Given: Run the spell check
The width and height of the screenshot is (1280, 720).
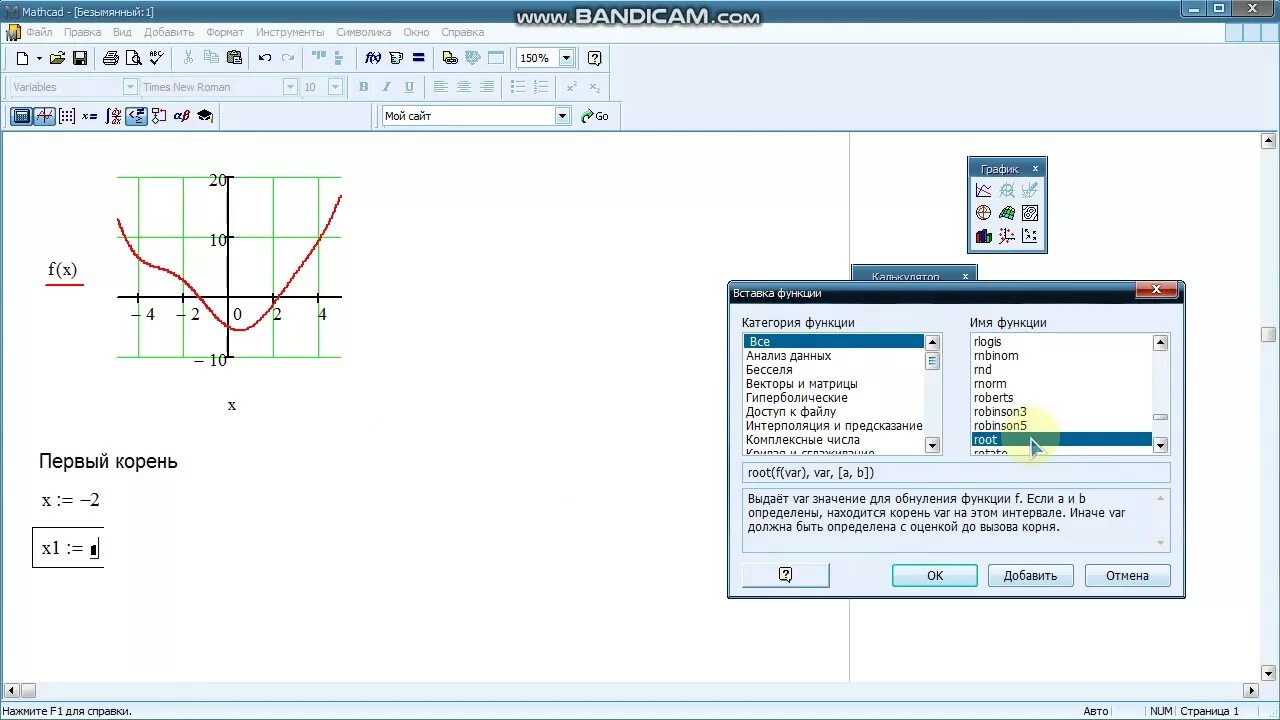Looking at the screenshot, I should 156,58.
